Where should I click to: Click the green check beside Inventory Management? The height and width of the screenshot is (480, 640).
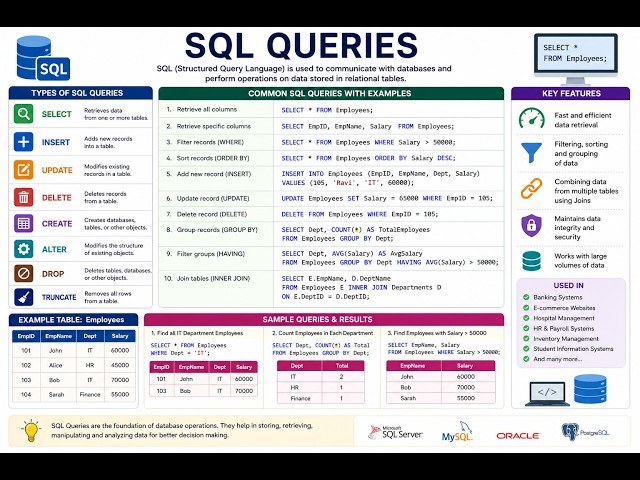(x=526, y=338)
